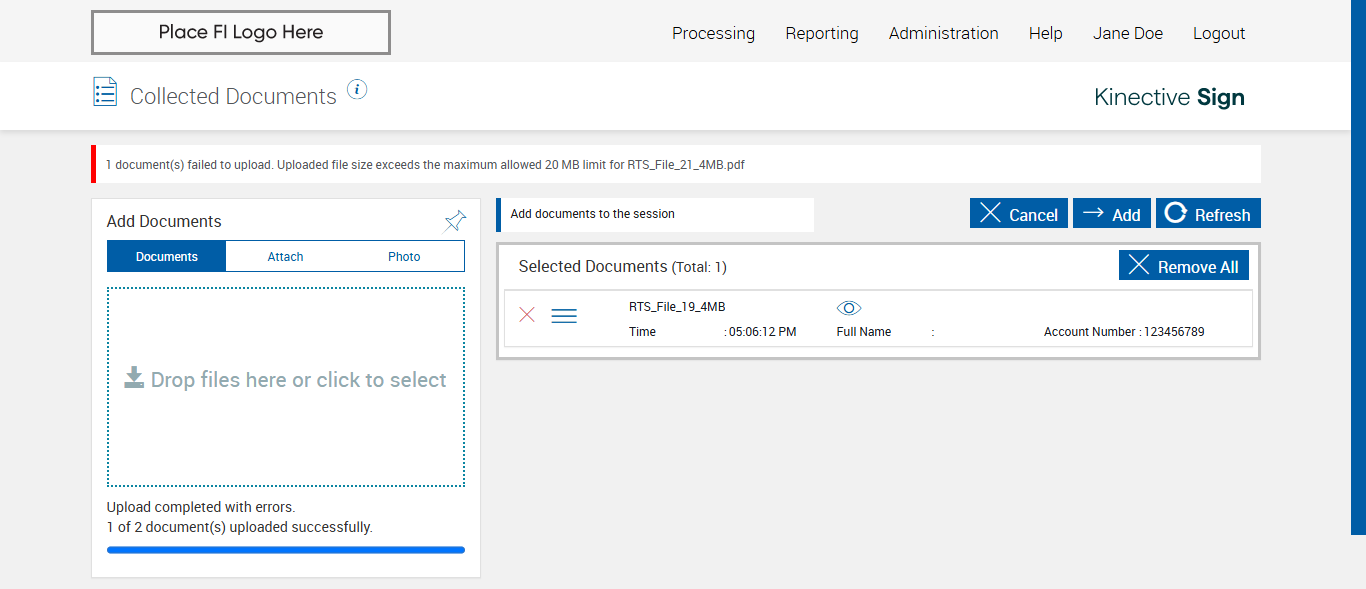Remove RTS_File_19_4MB with the red X icon
Viewport: 1366px width, 589px height.
click(x=527, y=315)
